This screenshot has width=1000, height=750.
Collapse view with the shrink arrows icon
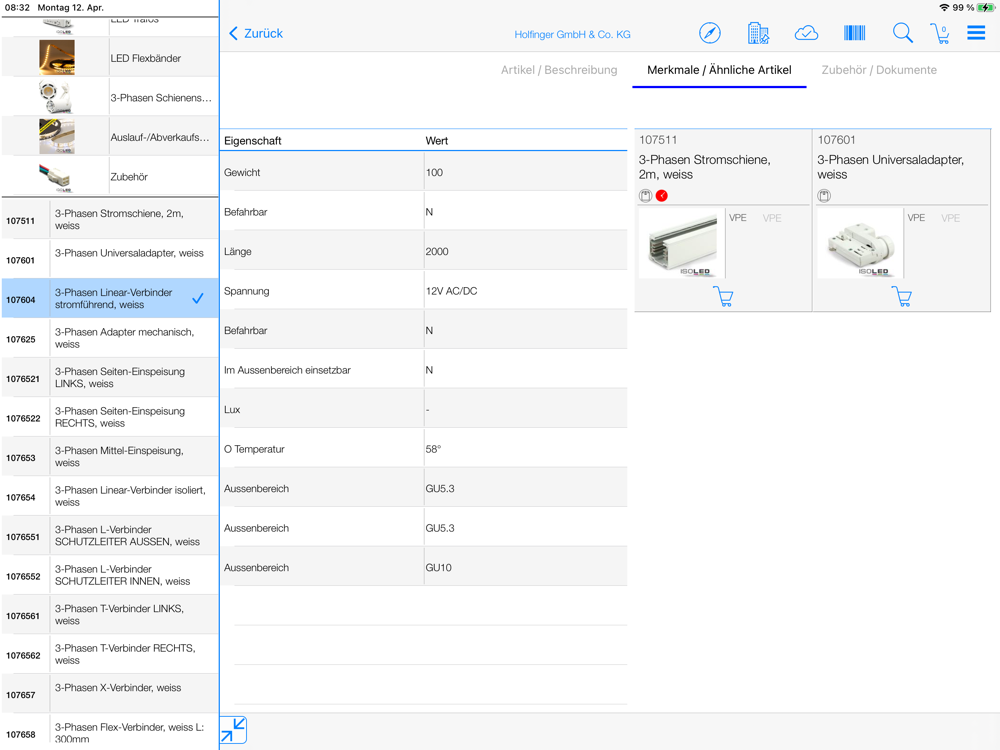click(233, 730)
